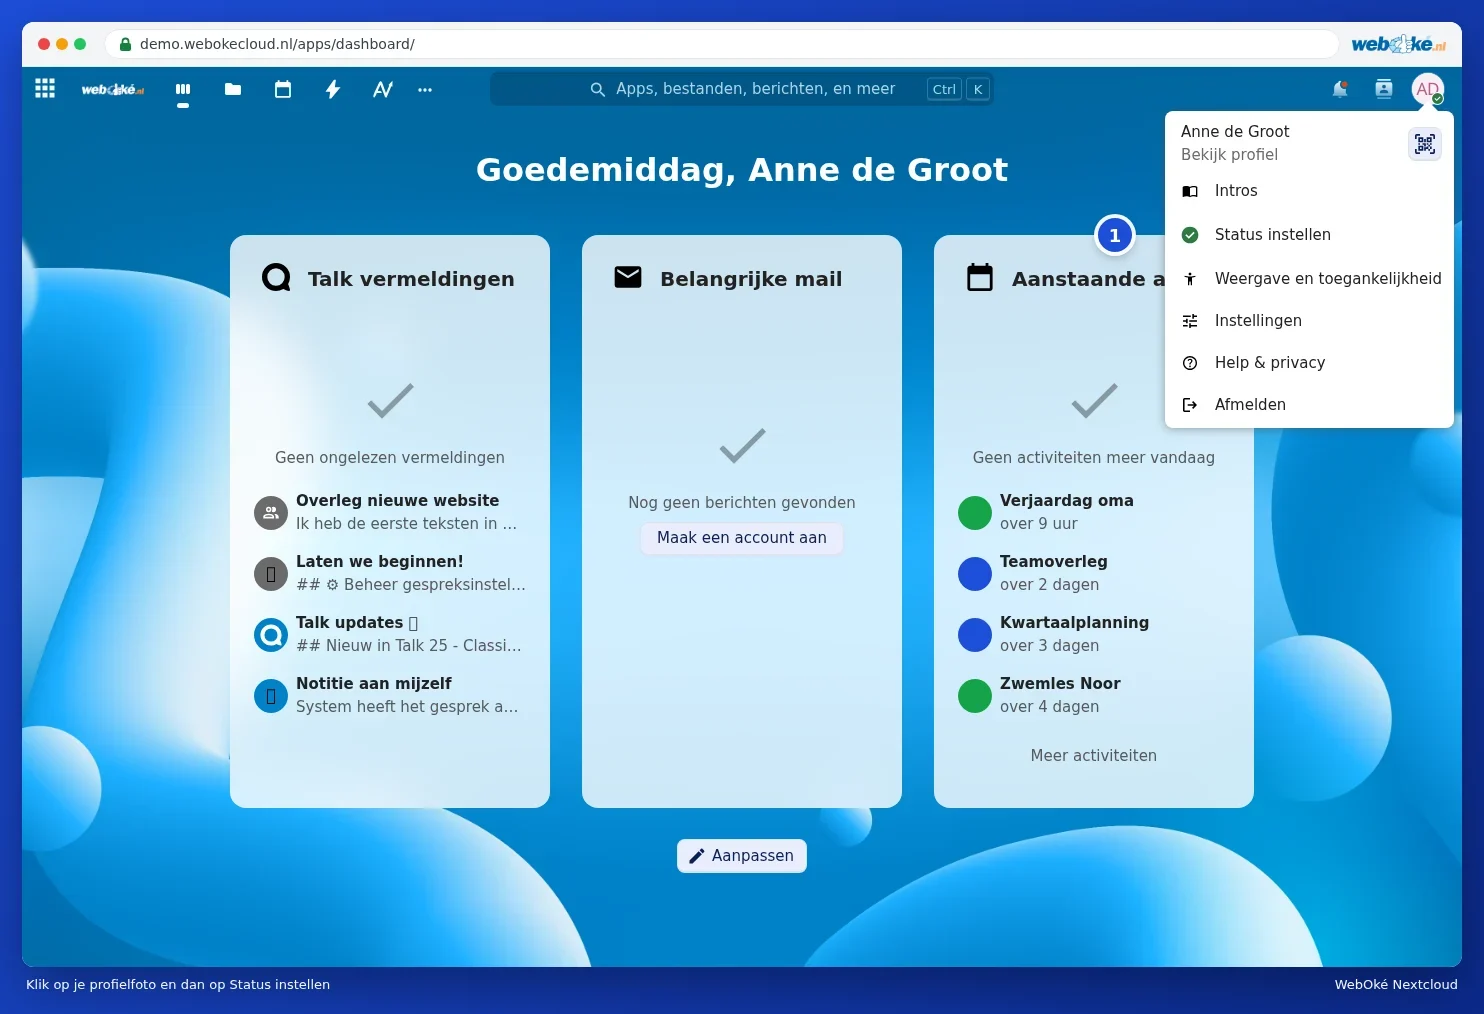Click the avatar of Talk updates row
Image resolution: width=1484 pixels, height=1014 pixels.
[271, 635]
